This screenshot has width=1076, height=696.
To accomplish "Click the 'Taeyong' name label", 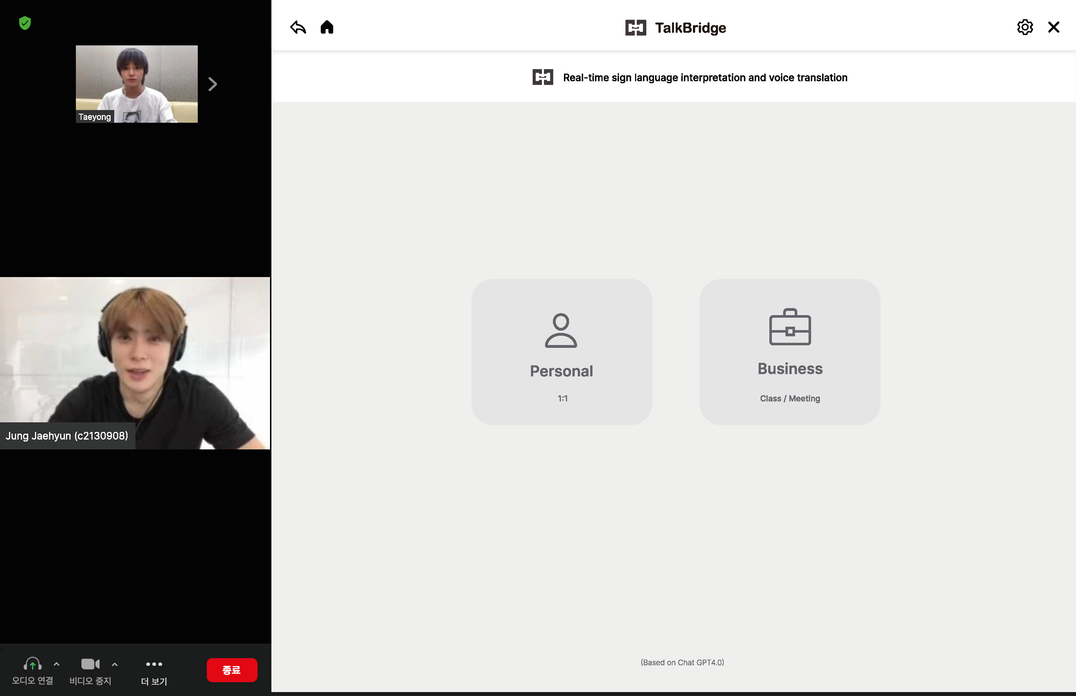I will pyautogui.click(x=95, y=117).
